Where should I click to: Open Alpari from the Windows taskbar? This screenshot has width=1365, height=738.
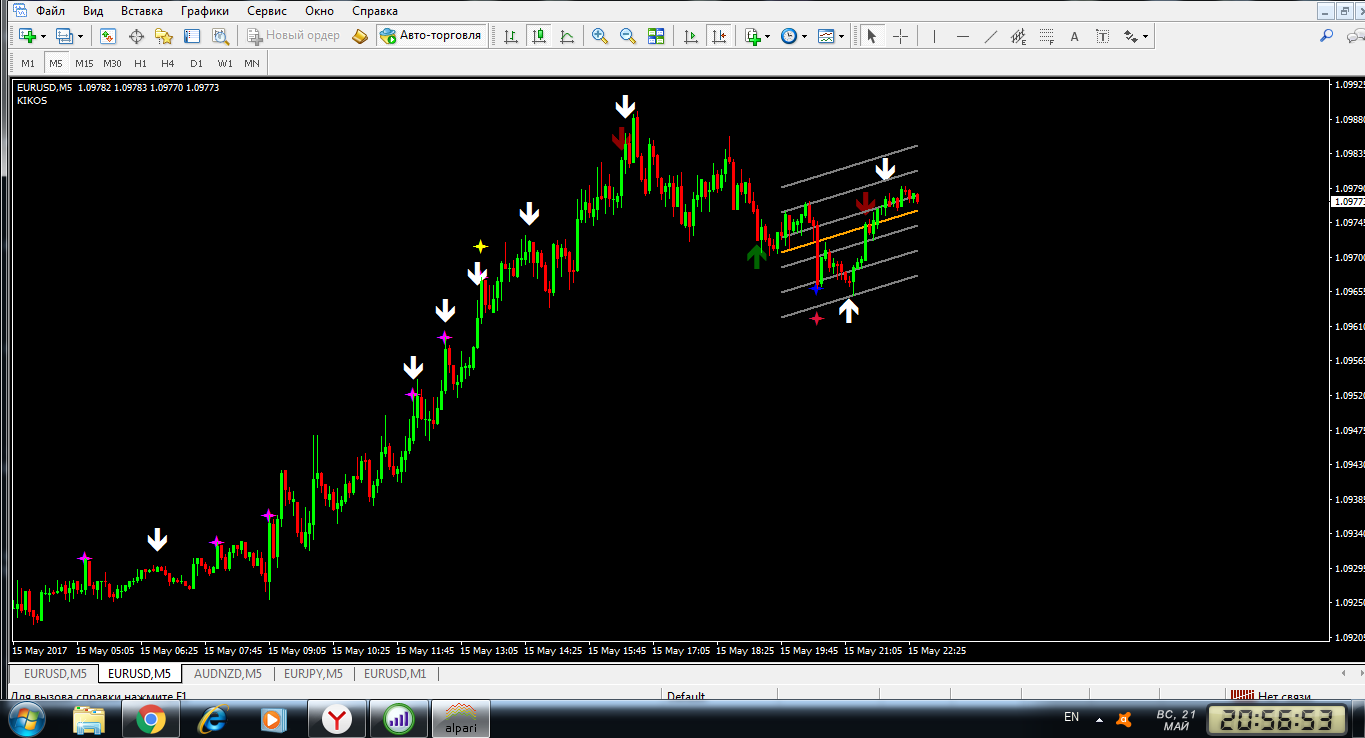click(460, 718)
